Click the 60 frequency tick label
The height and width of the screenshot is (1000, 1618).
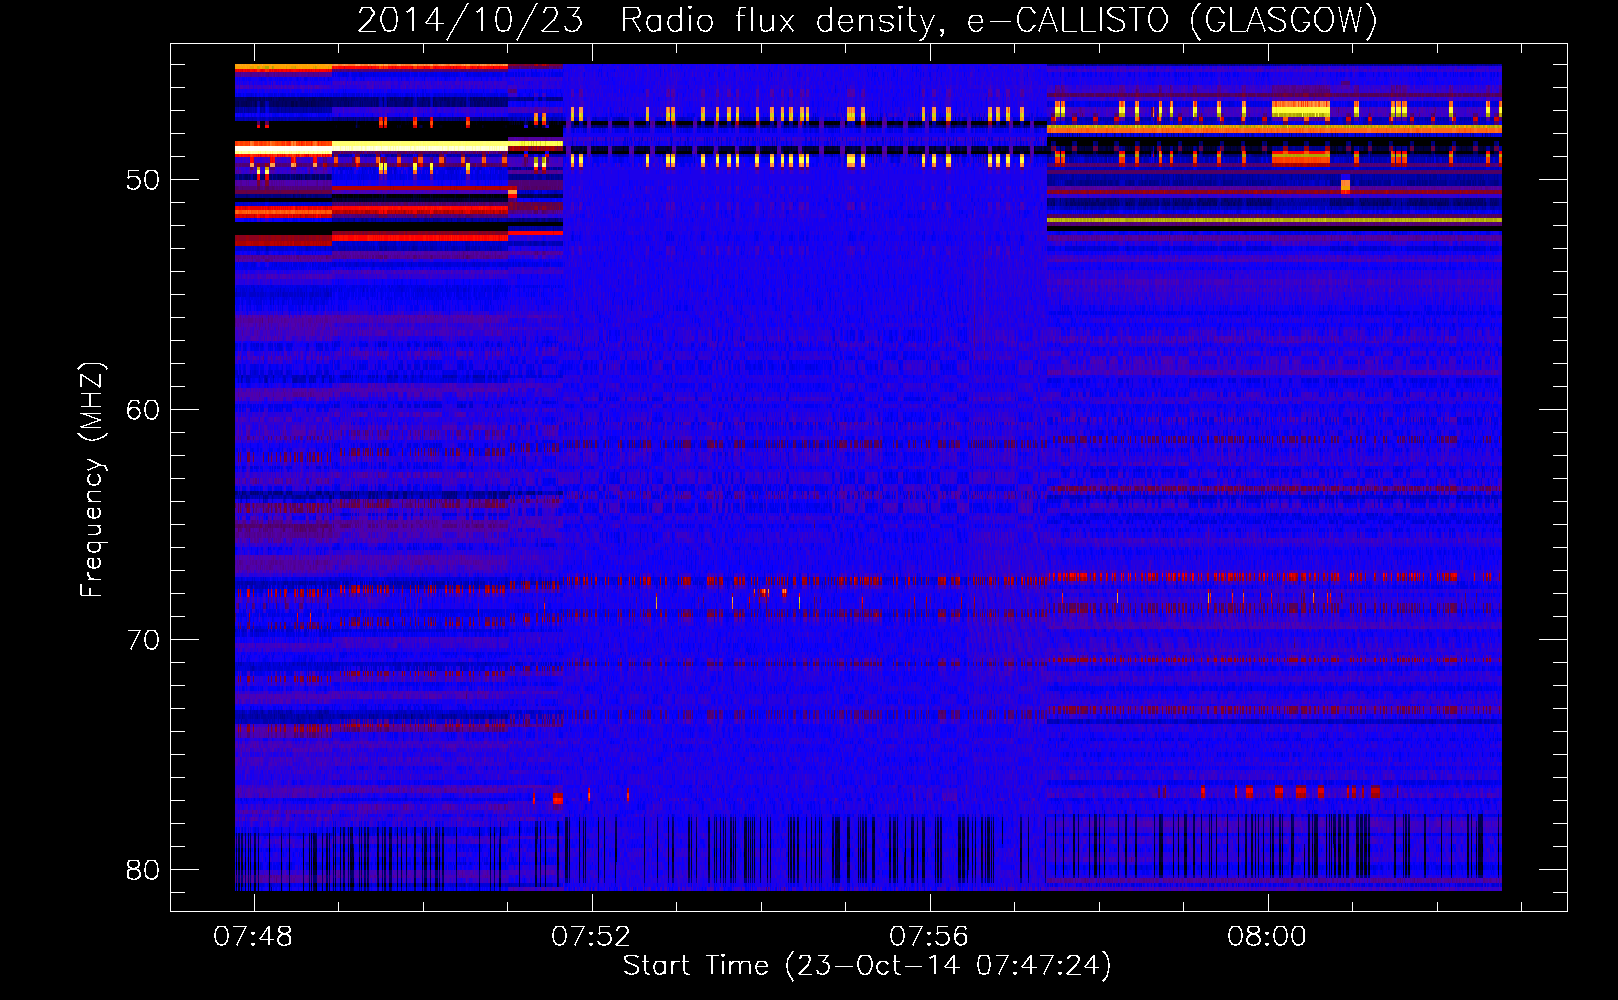143,410
